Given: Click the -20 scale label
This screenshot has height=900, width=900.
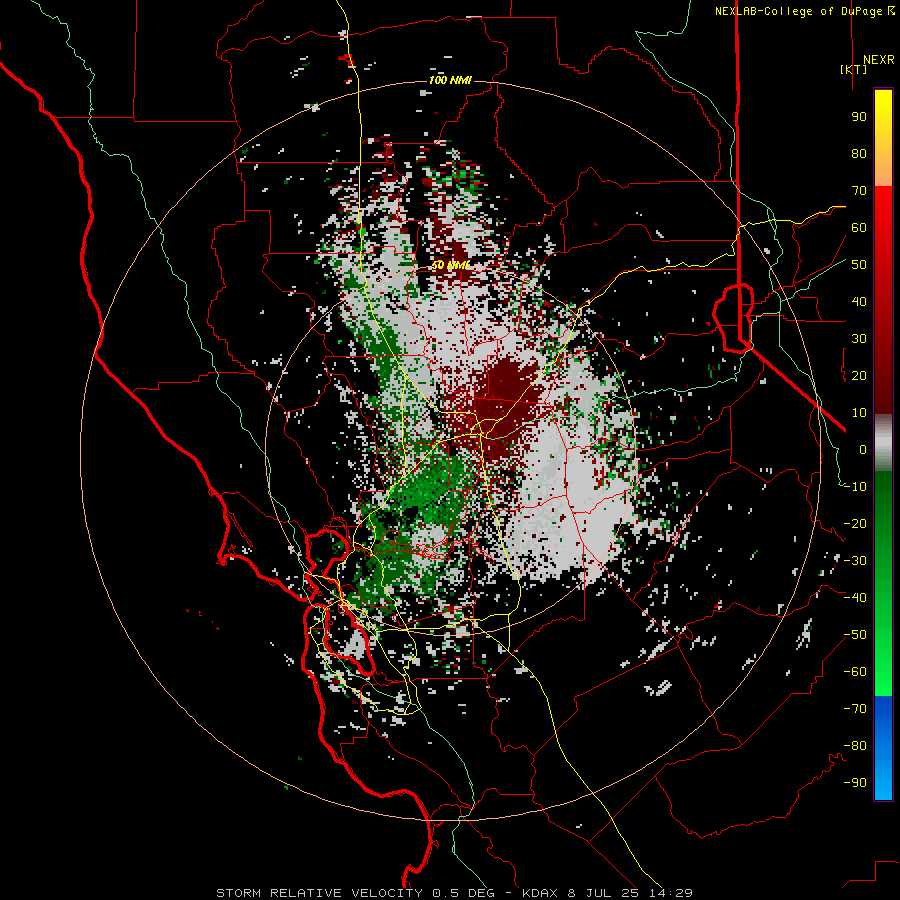Looking at the screenshot, I should click(855, 524).
